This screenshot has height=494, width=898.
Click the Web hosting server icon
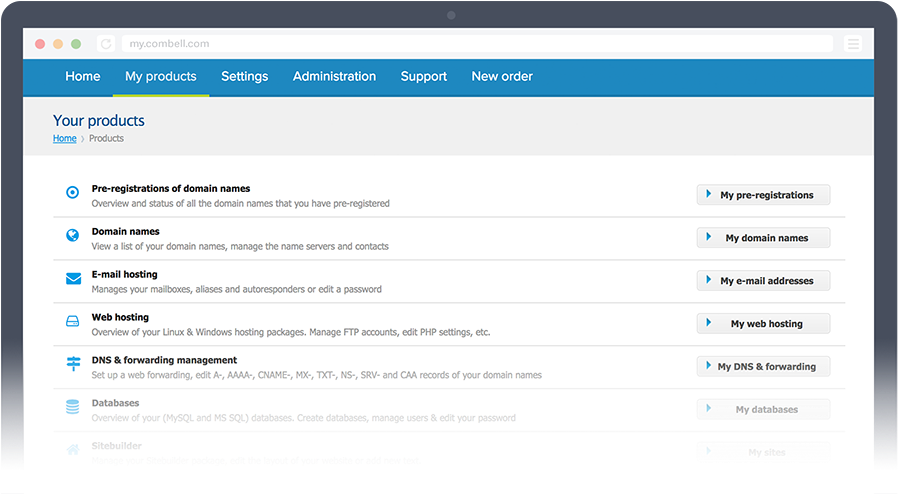pyautogui.click(x=73, y=322)
